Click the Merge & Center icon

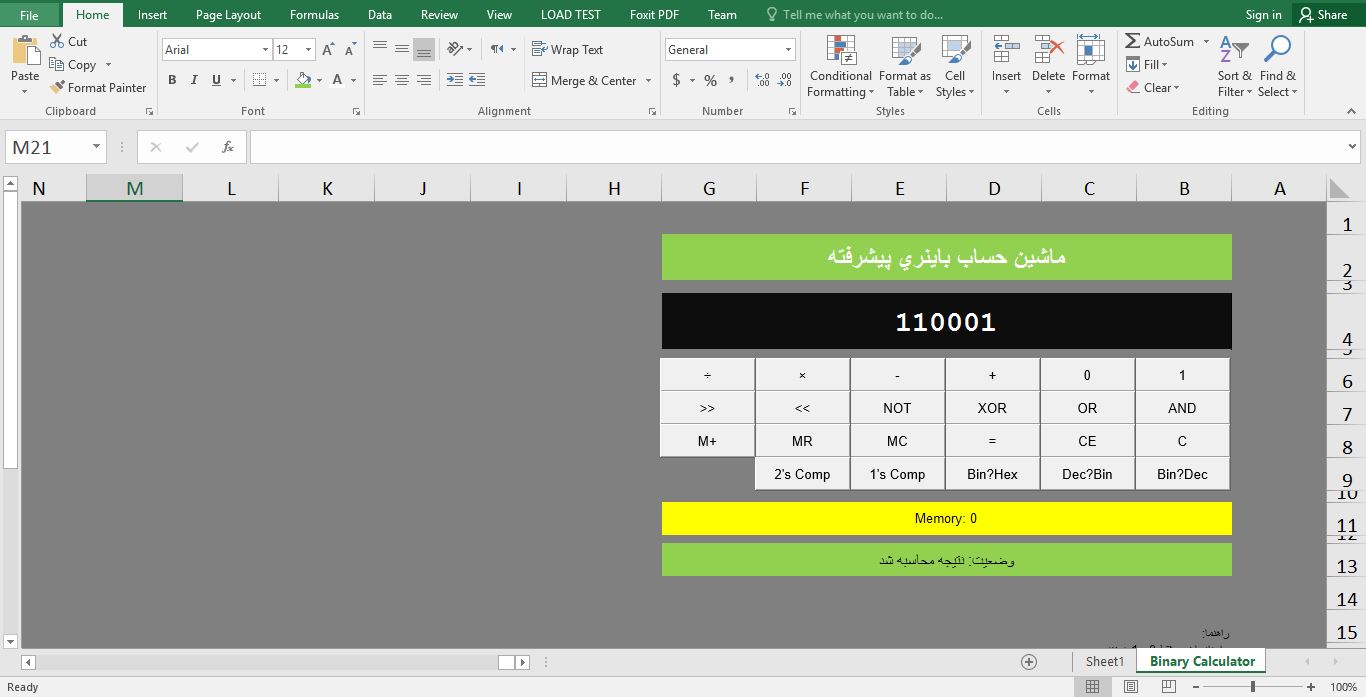point(540,80)
